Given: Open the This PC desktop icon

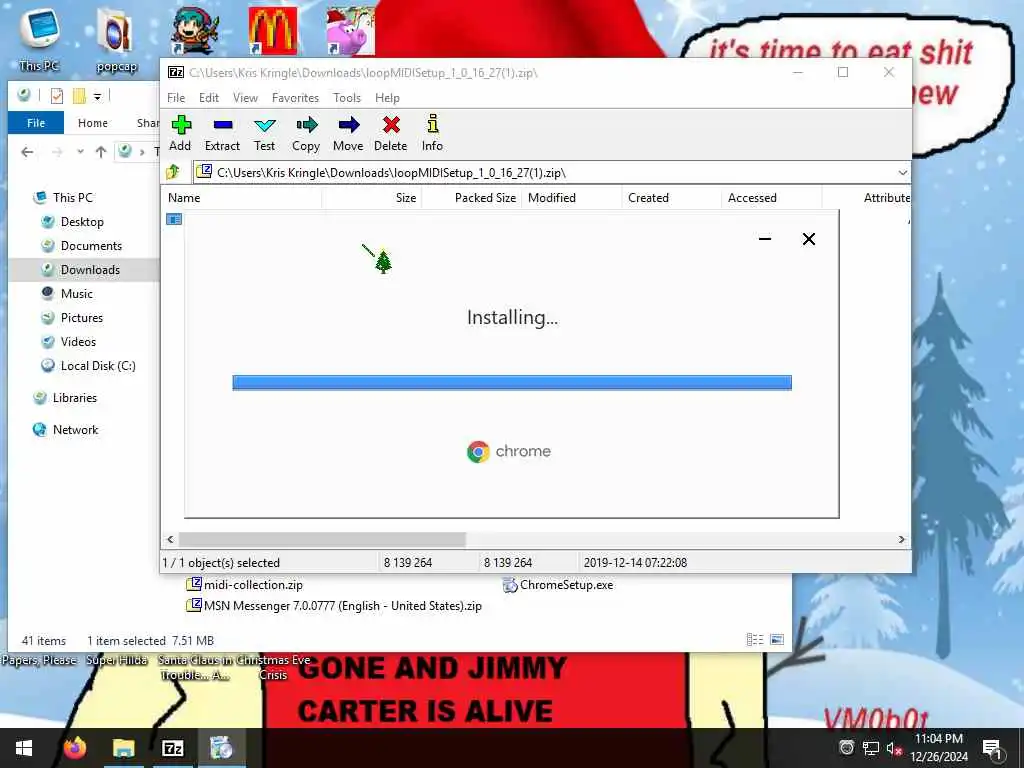Looking at the screenshot, I should [39, 39].
